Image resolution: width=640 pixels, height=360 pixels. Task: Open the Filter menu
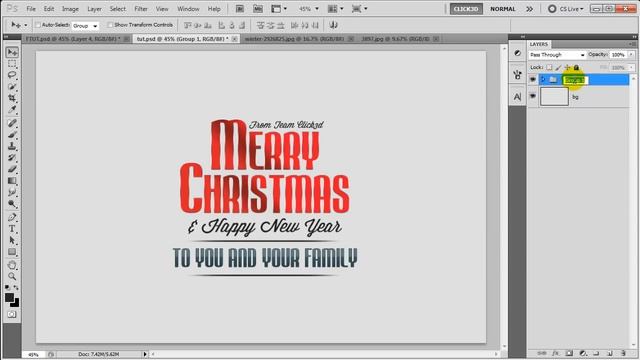click(141, 9)
